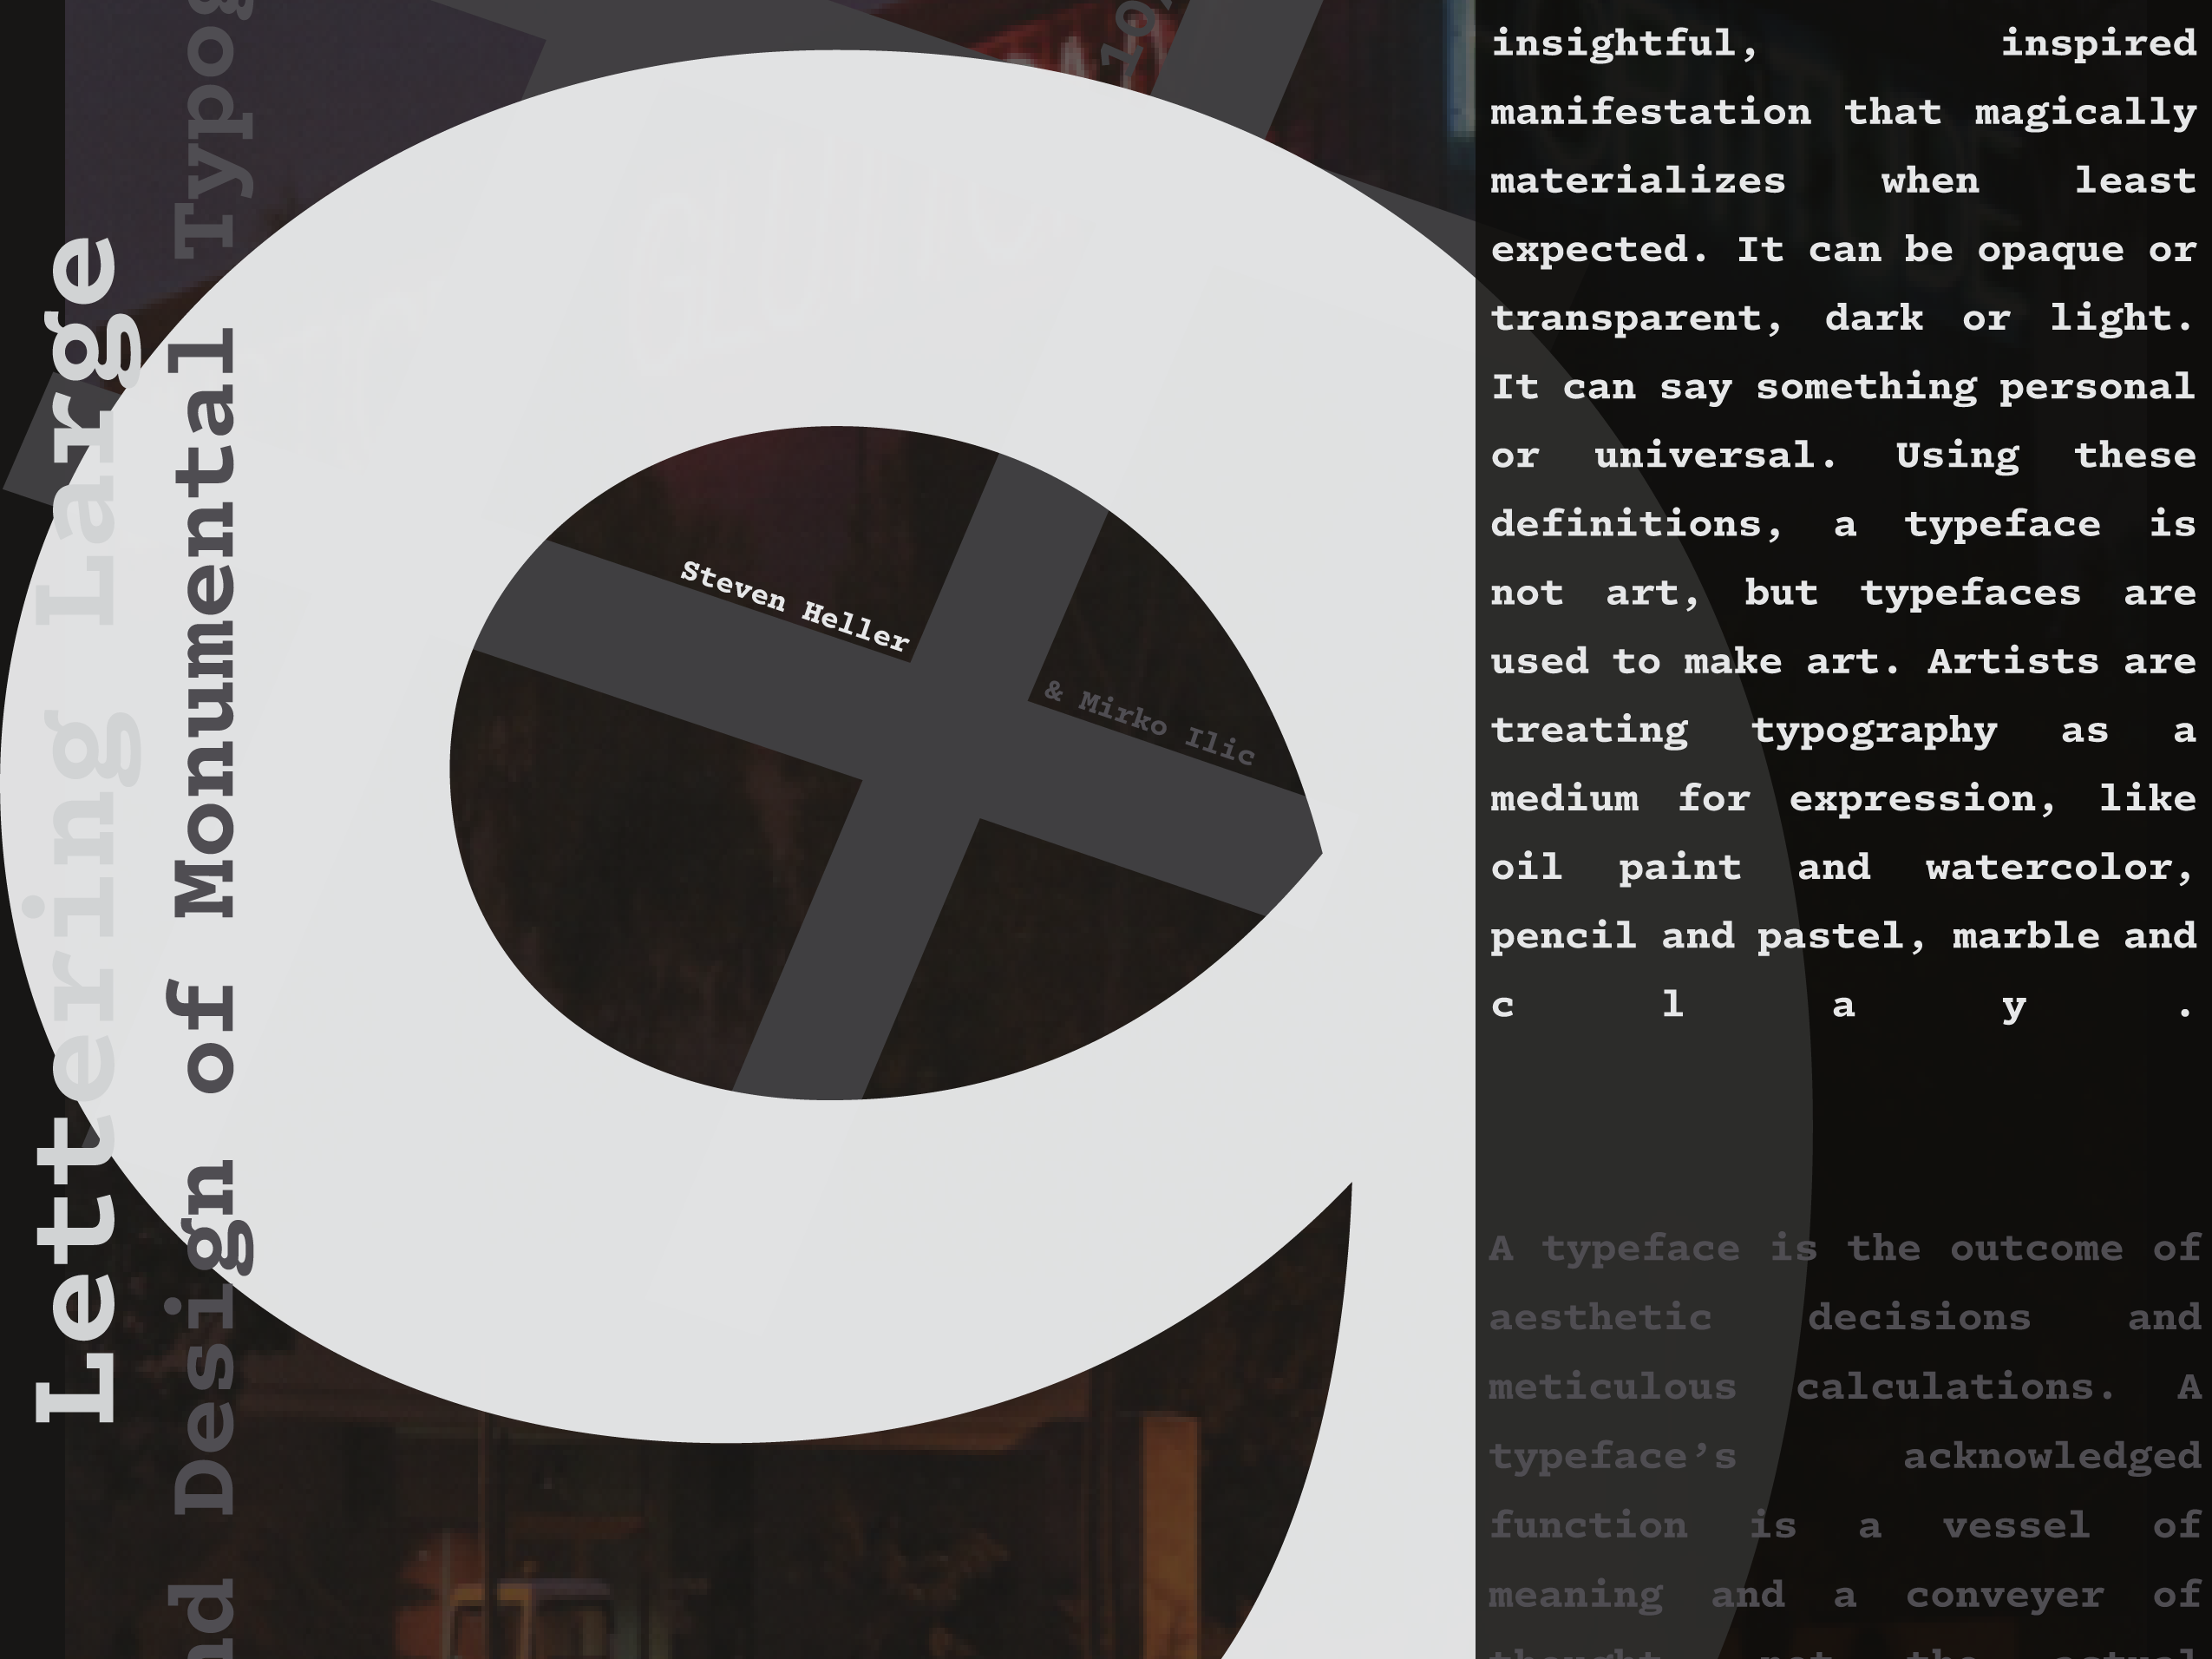Click the vertical 'Lettering Large' title
2212x1659 pixels.
[84, 829]
